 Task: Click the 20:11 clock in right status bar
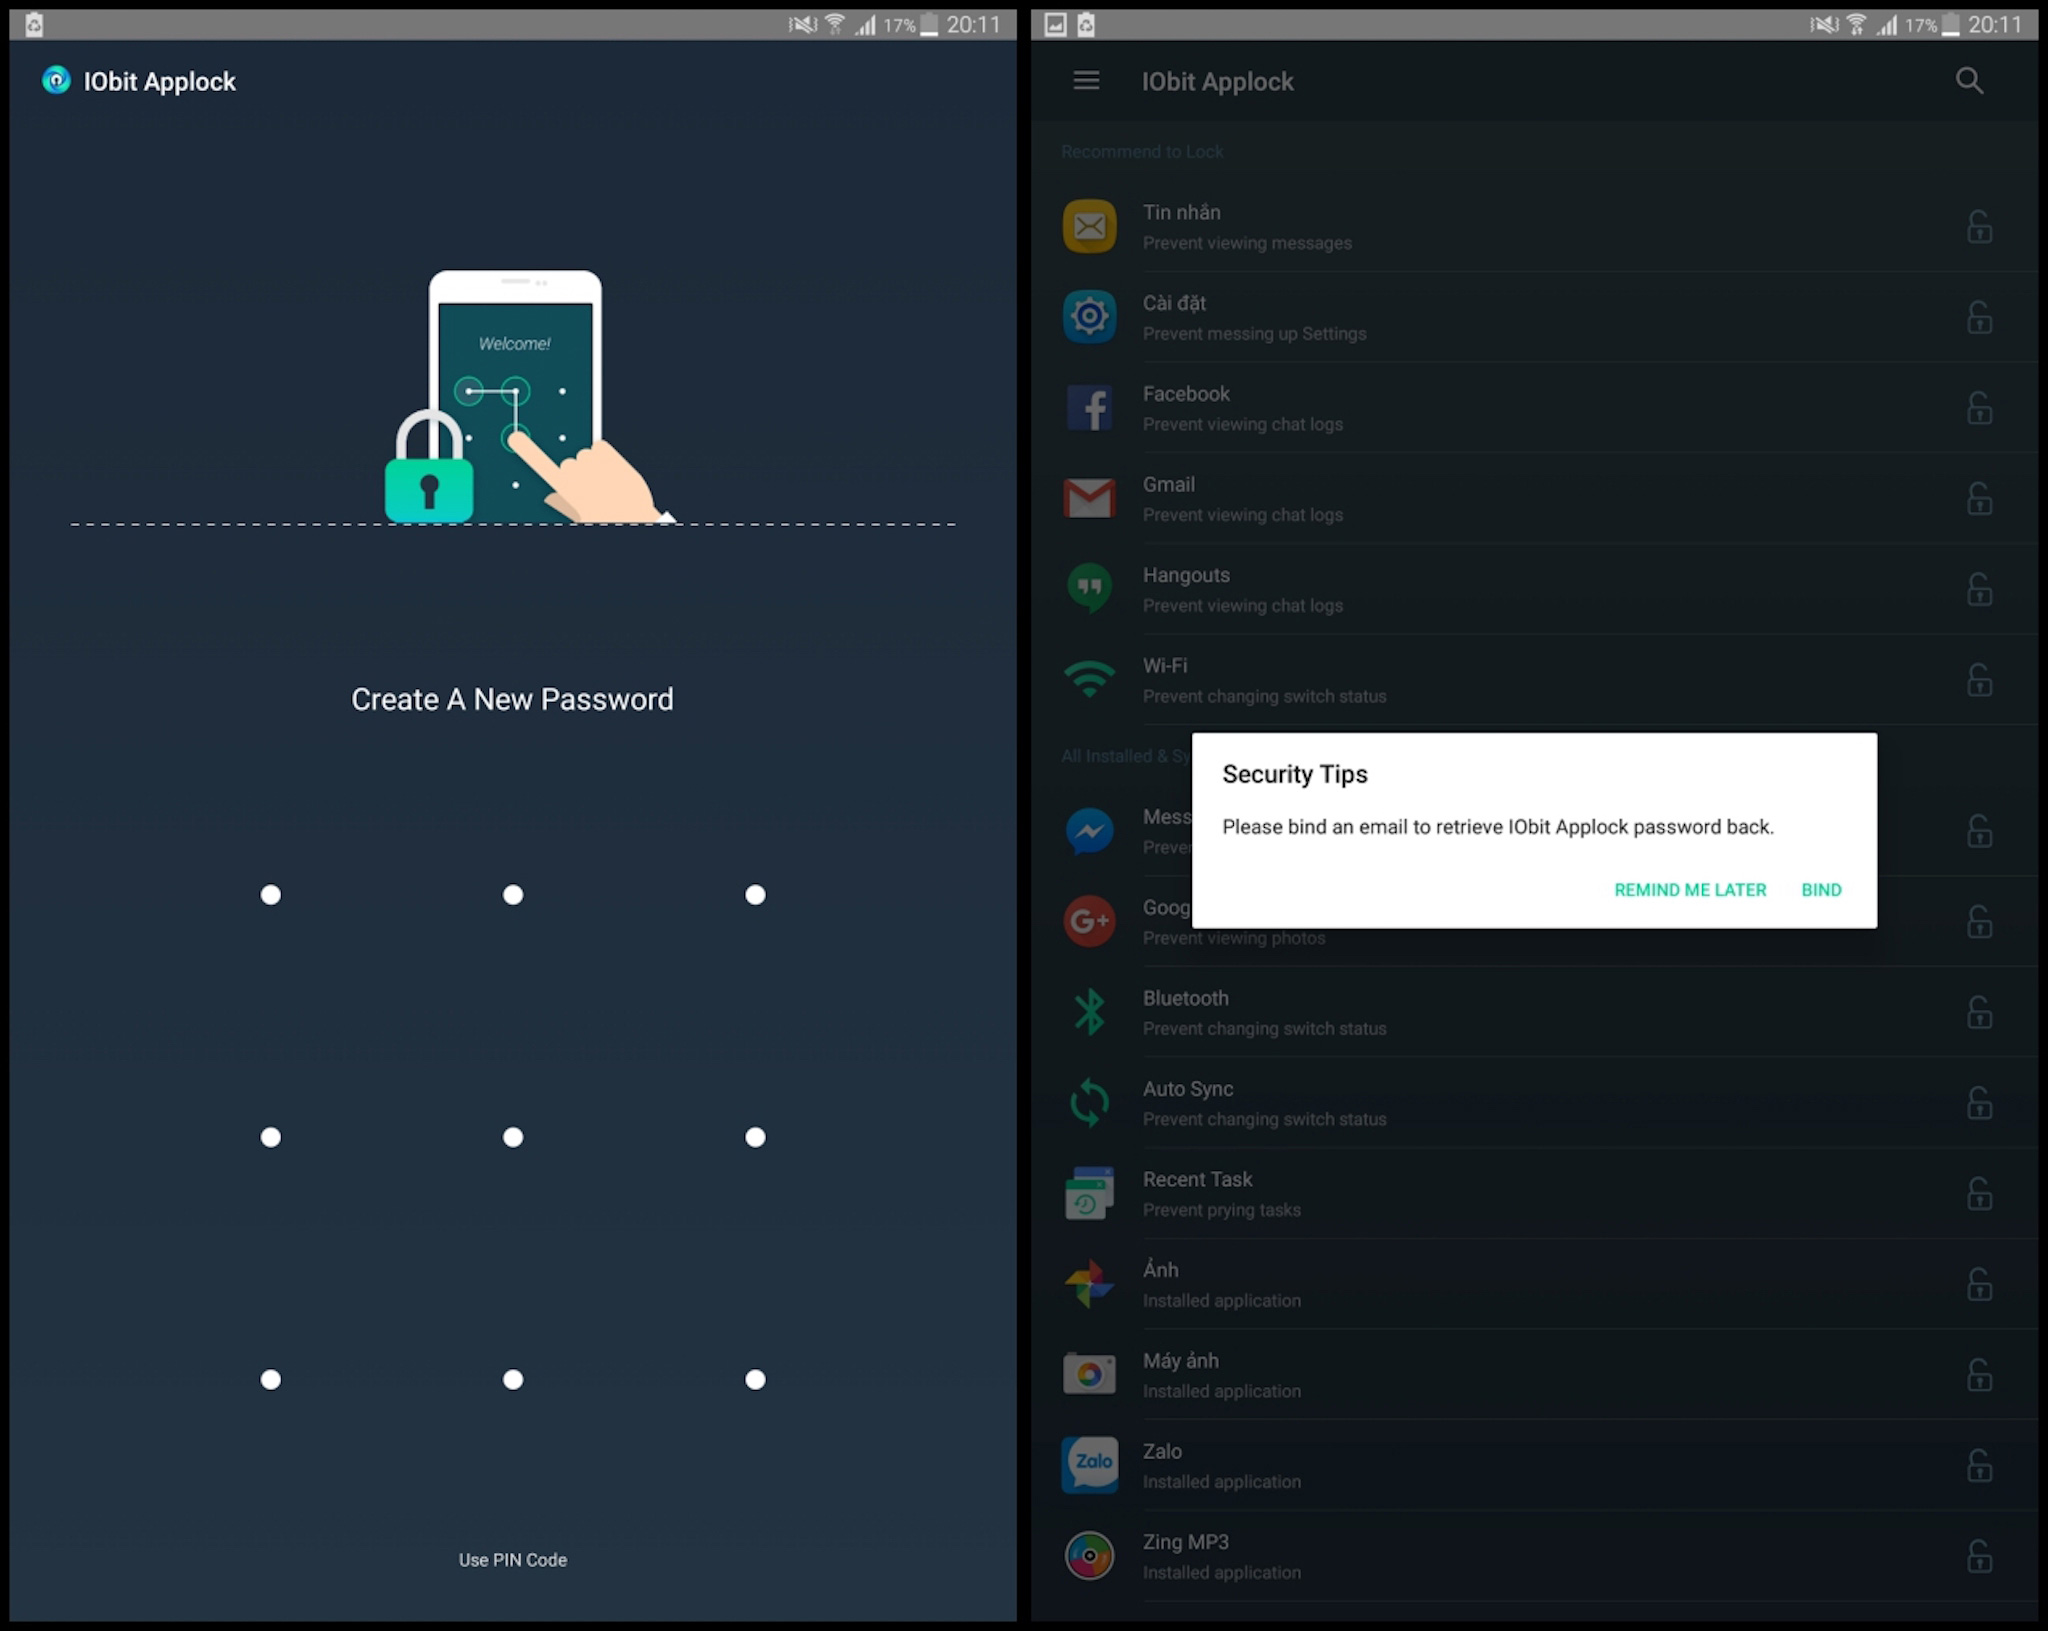point(1995,24)
